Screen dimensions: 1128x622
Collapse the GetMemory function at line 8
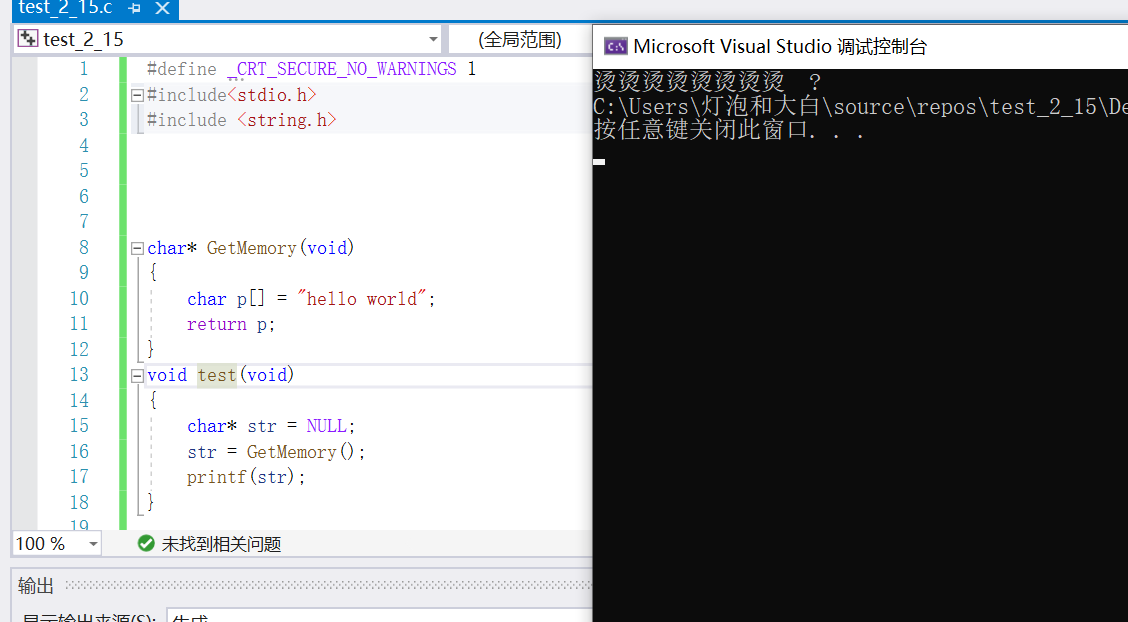click(137, 248)
